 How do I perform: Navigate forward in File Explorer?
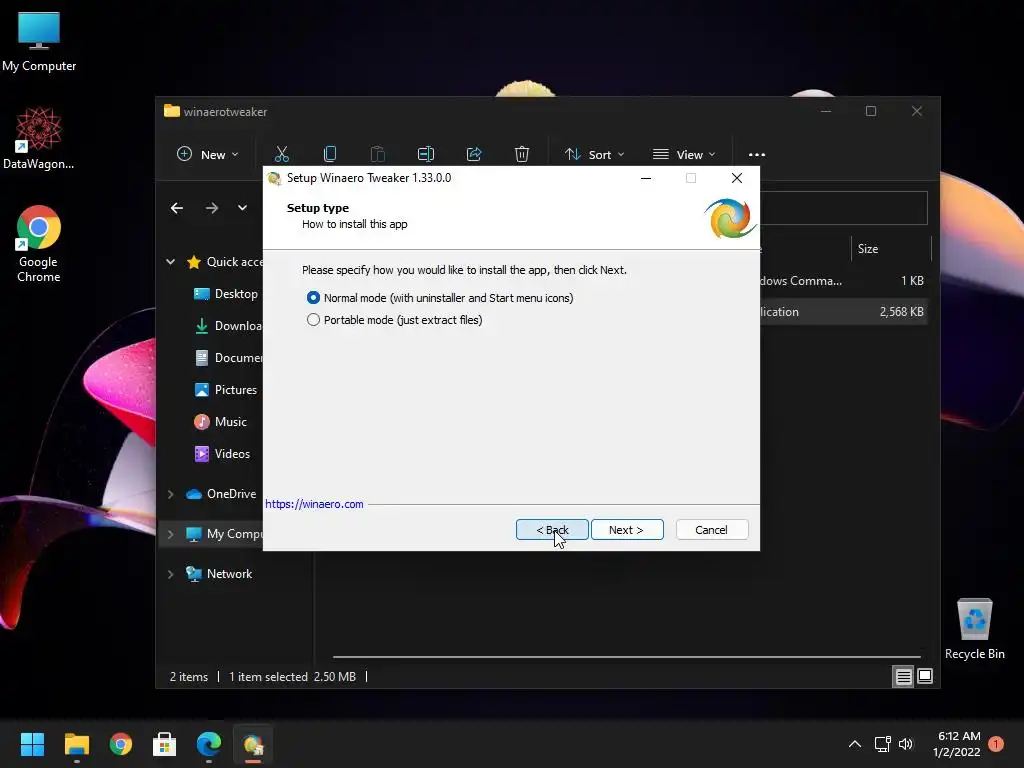tap(212, 208)
